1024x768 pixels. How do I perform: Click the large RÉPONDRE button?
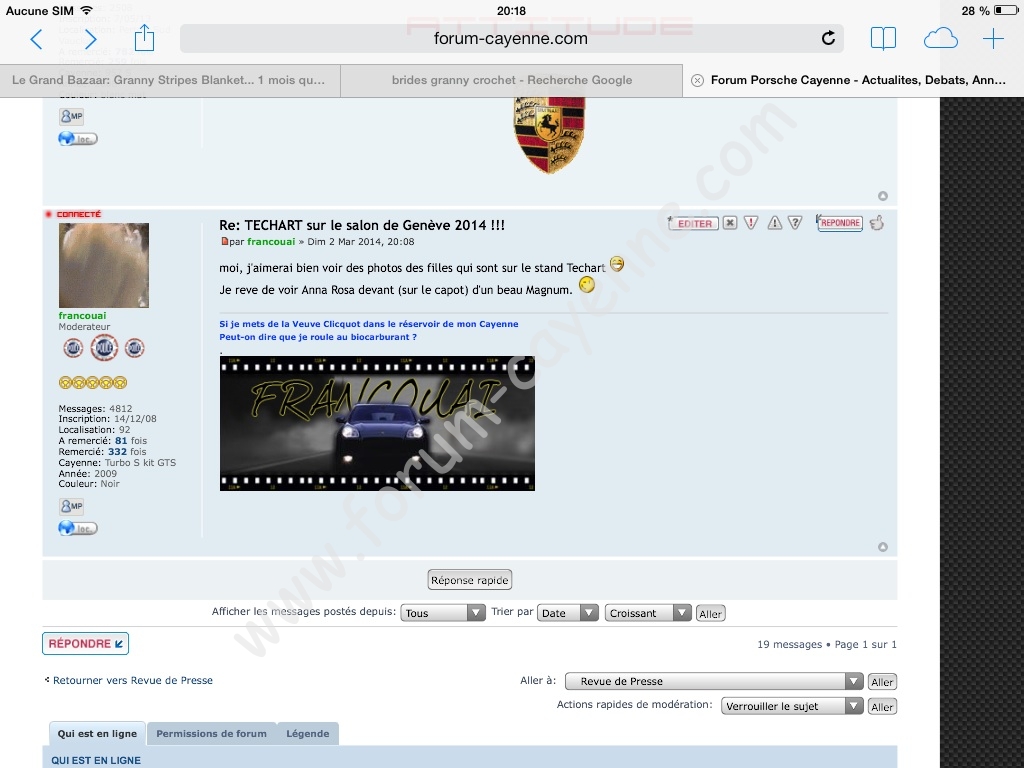coord(86,643)
